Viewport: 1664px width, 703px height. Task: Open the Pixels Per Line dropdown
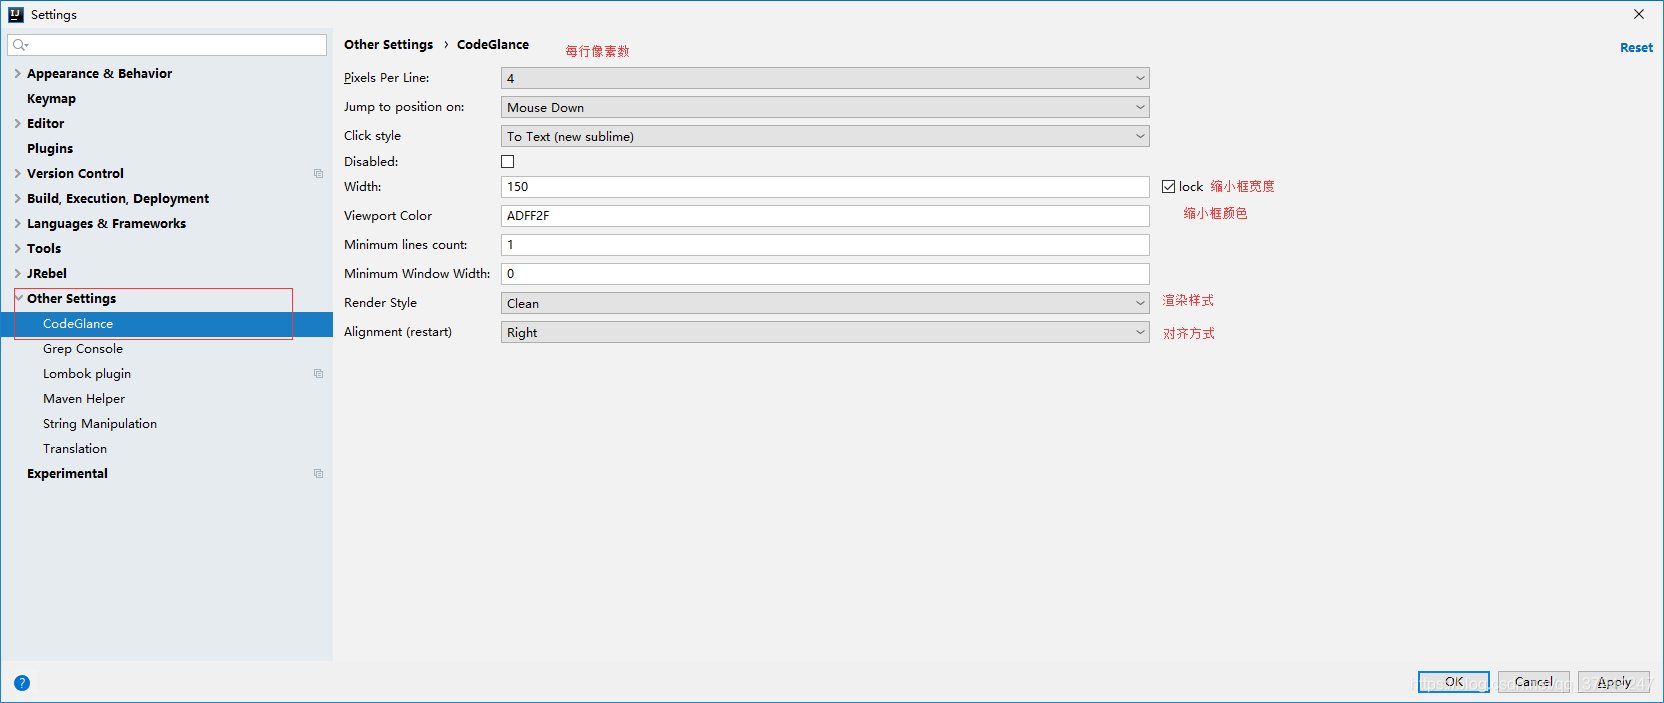click(825, 78)
